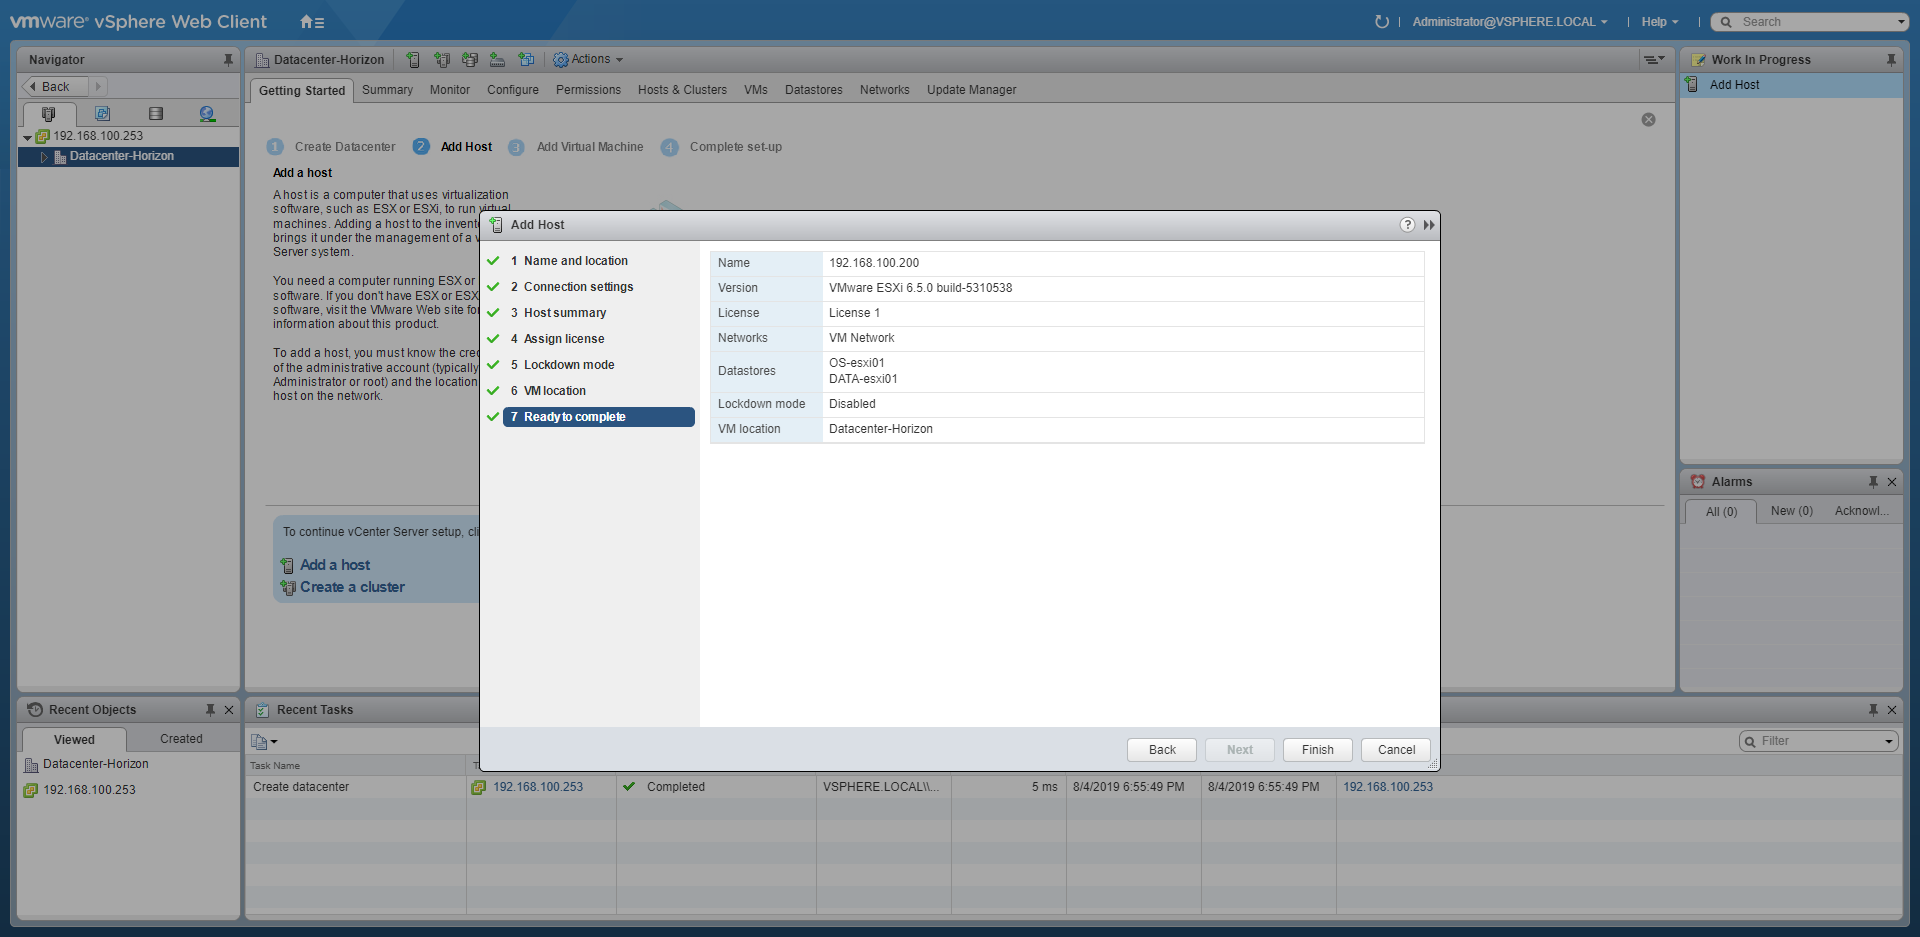The height and width of the screenshot is (937, 1920).
Task: Pin the Alarms panel
Action: [1872, 482]
